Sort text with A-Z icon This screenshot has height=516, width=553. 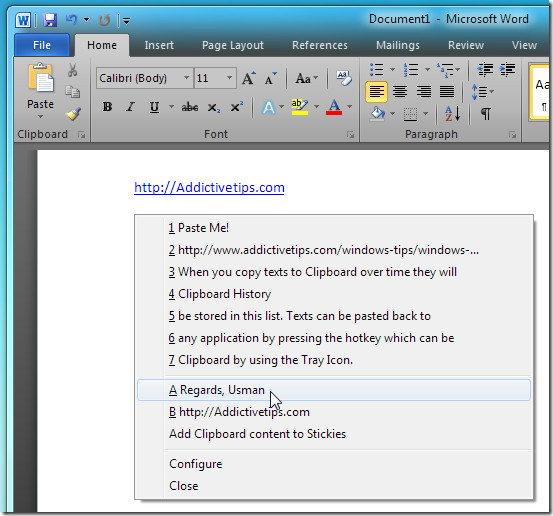tap(452, 114)
